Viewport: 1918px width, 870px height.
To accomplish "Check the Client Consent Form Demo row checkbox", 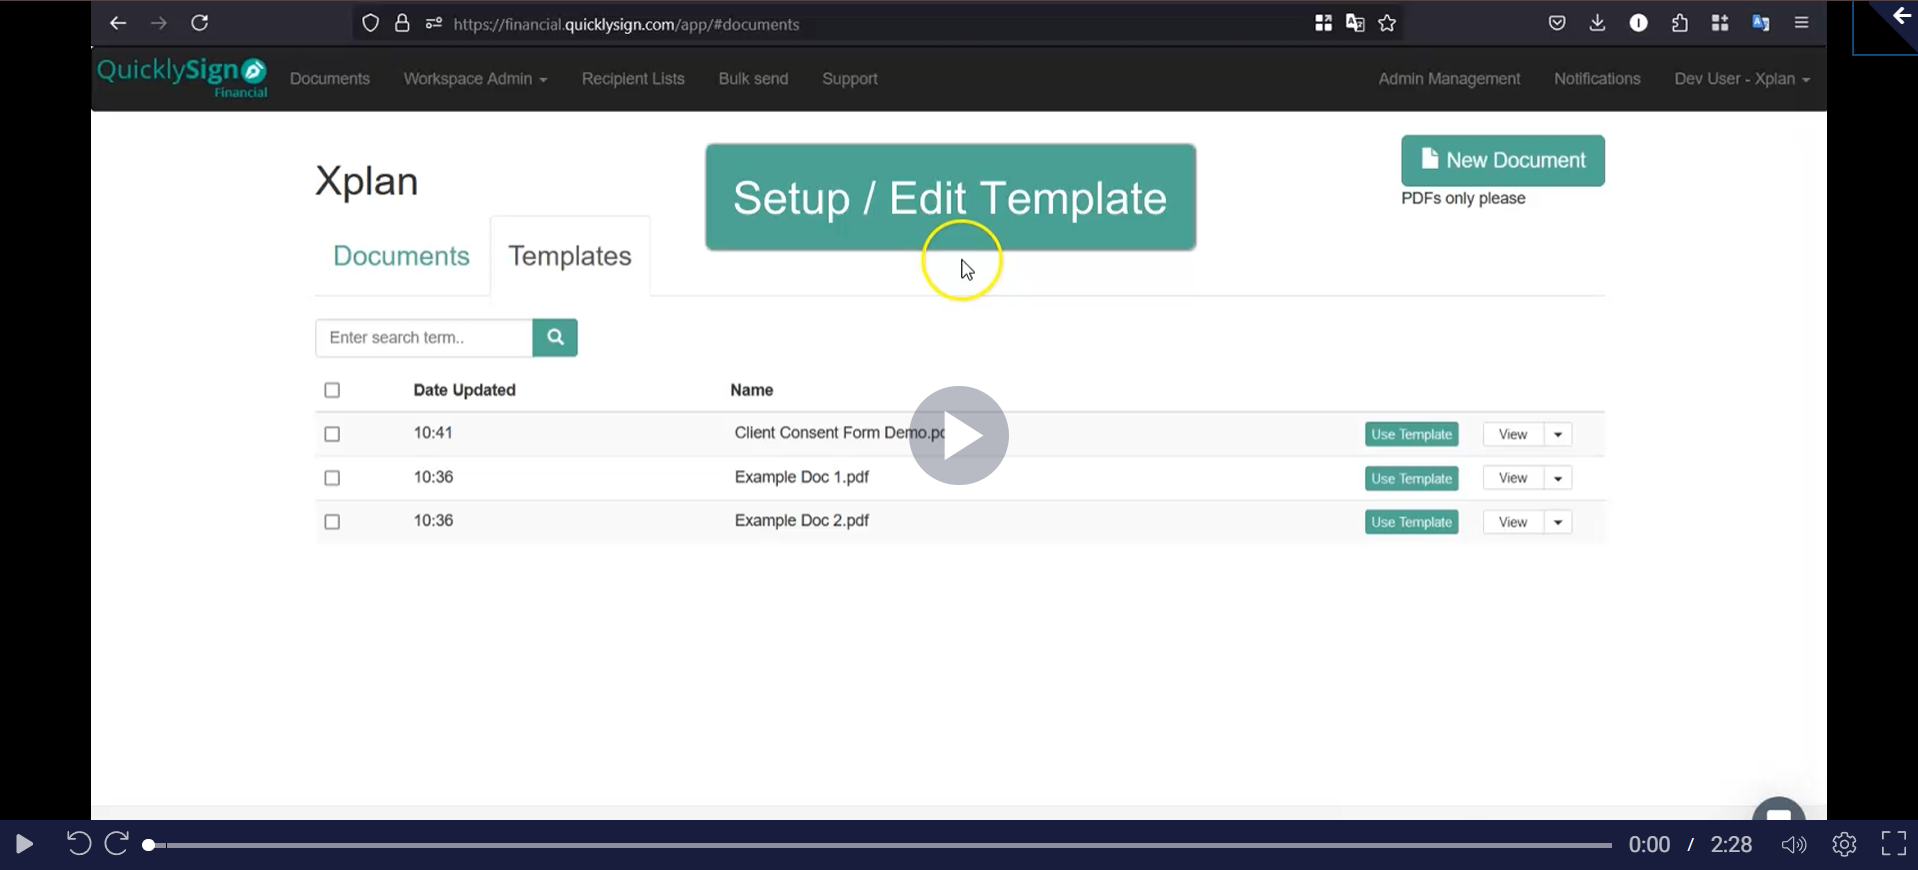I will [x=332, y=434].
